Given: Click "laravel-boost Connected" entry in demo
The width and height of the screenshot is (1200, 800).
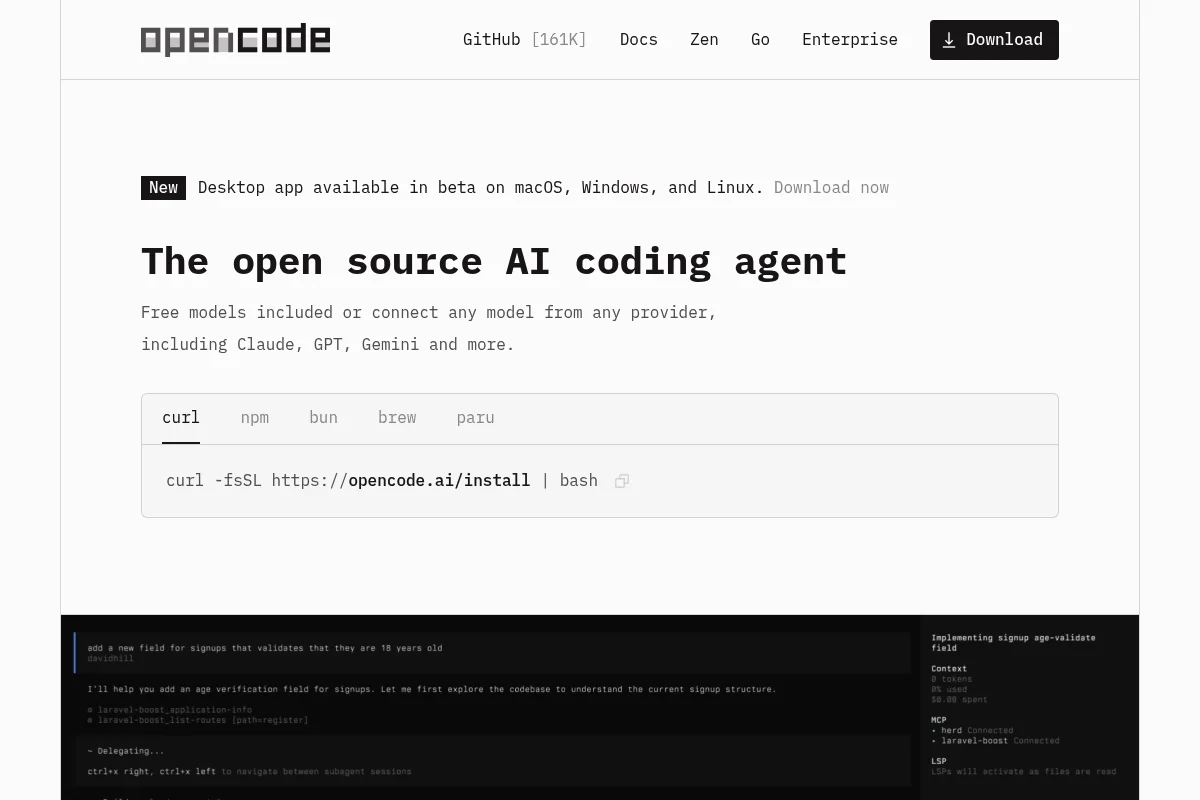Looking at the screenshot, I should coord(995,741).
